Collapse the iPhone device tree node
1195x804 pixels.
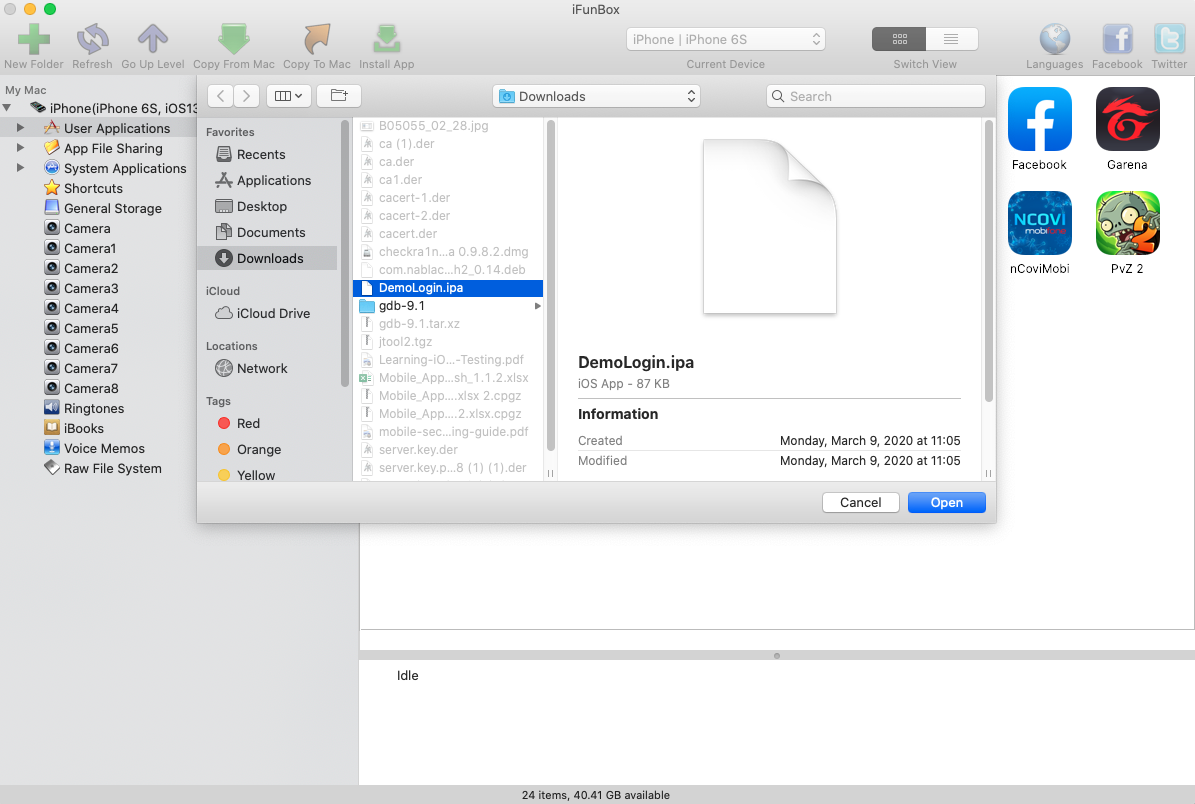tap(7, 108)
